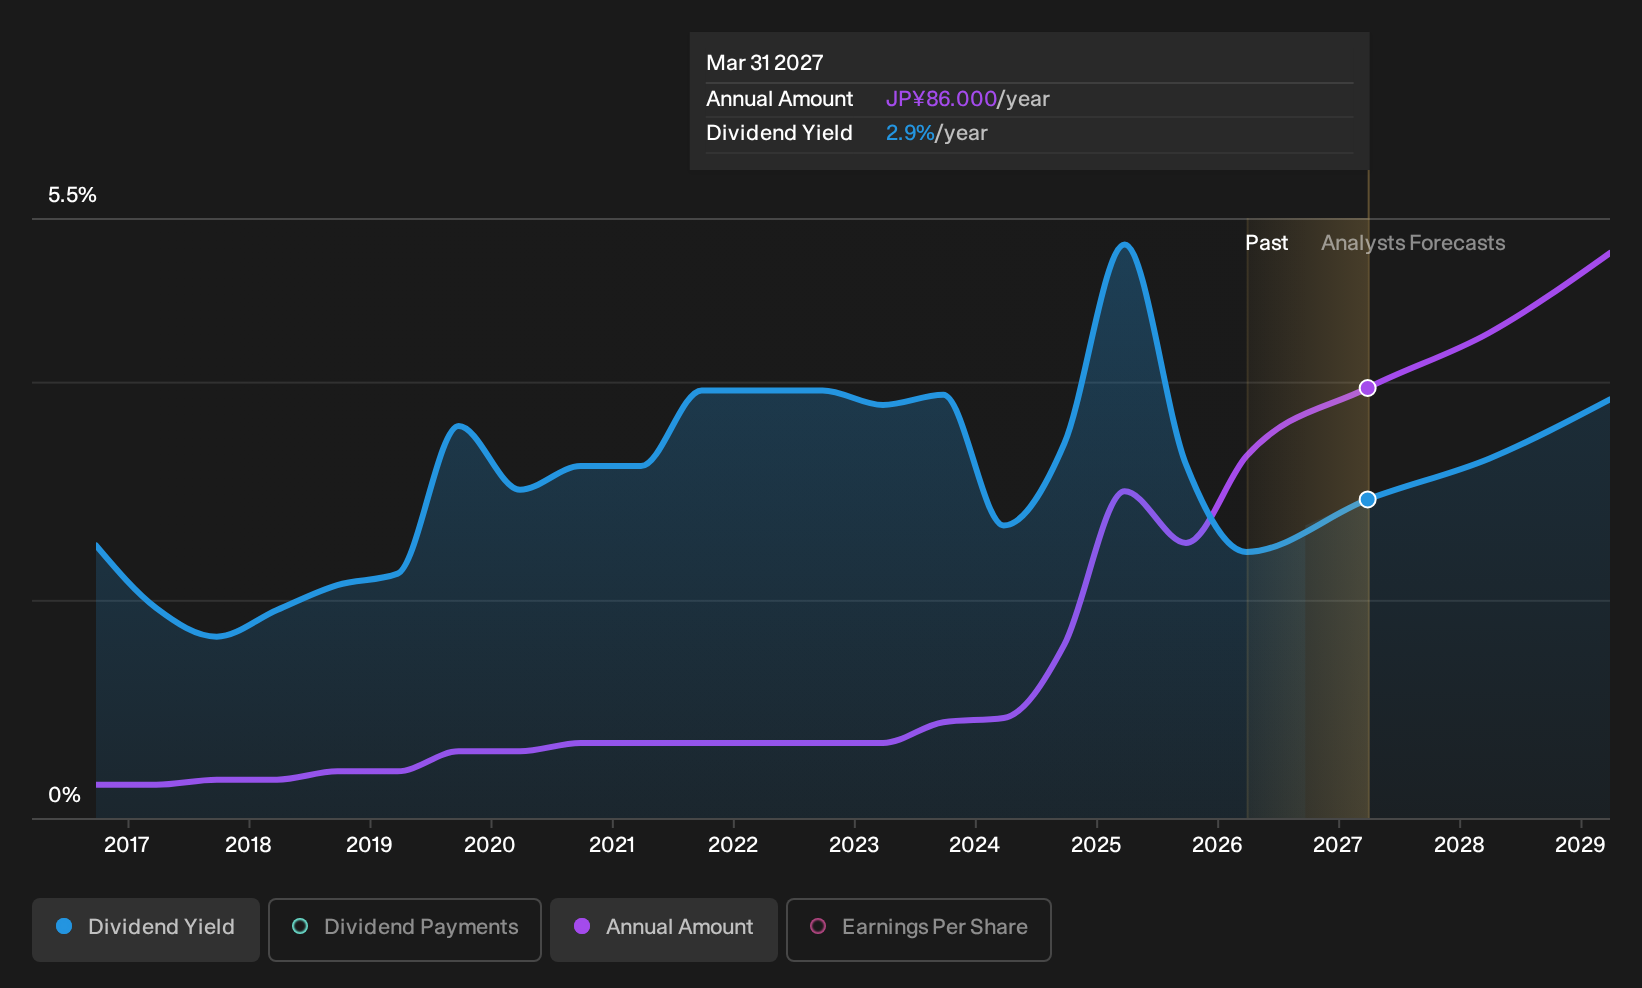Image resolution: width=1642 pixels, height=988 pixels.
Task: Click the JP¥86.000 annual amount value
Action: (x=941, y=99)
